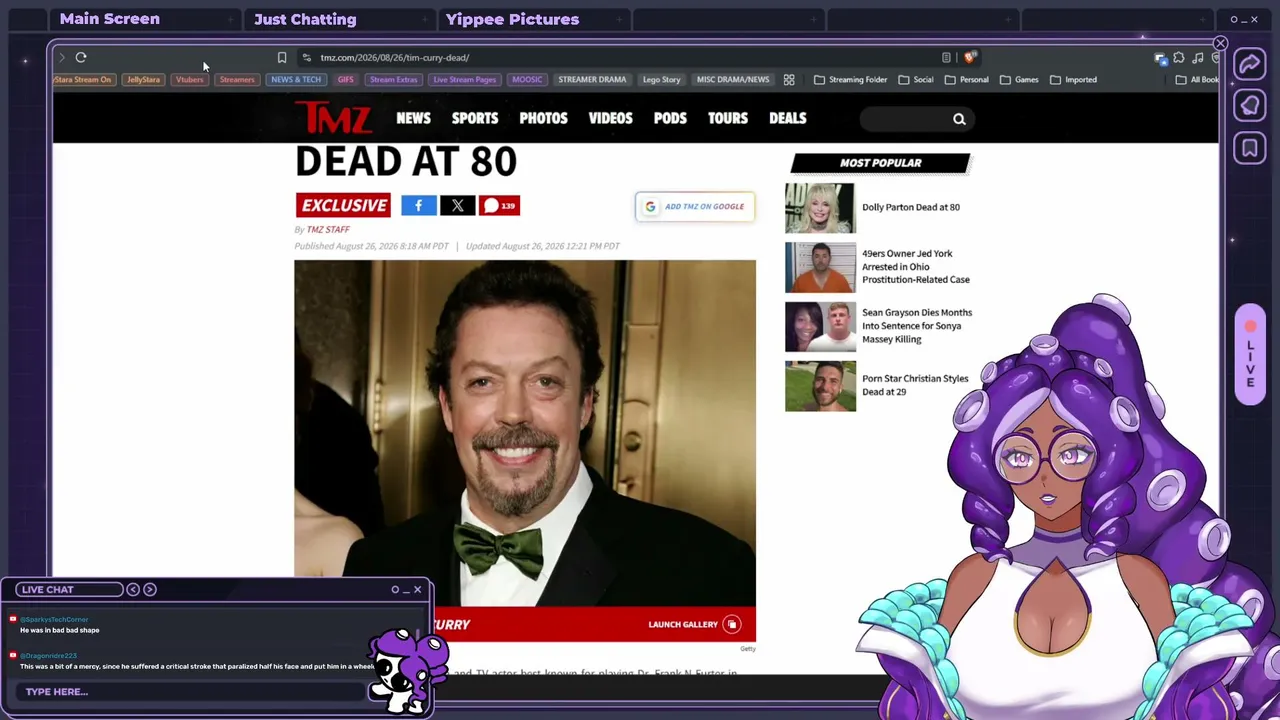
Task: Go to the TMZ VIDEOS section
Action: tap(610, 118)
